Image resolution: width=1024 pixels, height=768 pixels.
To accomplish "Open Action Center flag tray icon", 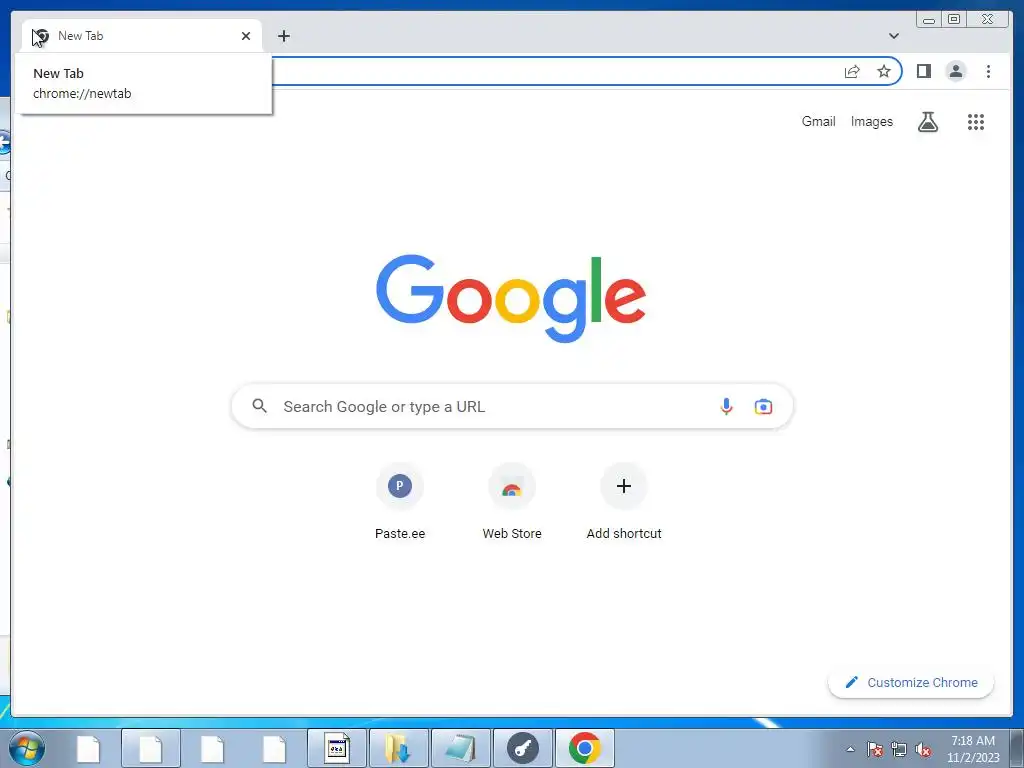I will click(x=875, y=749).
